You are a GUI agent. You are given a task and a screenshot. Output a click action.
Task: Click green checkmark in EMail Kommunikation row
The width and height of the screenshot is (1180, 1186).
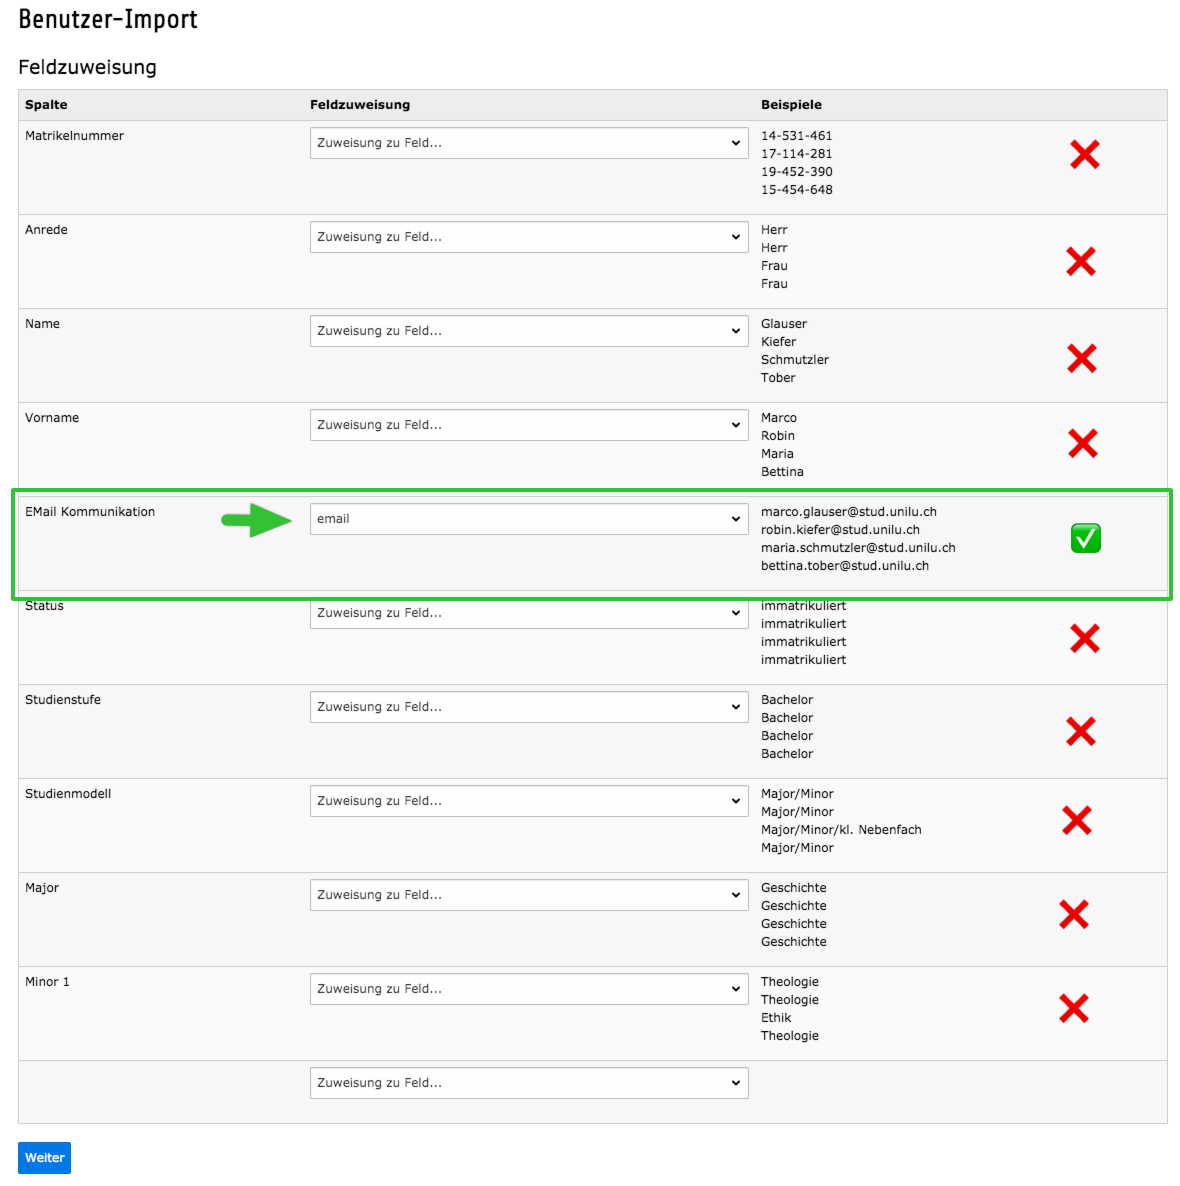[x=1085, y=539]
